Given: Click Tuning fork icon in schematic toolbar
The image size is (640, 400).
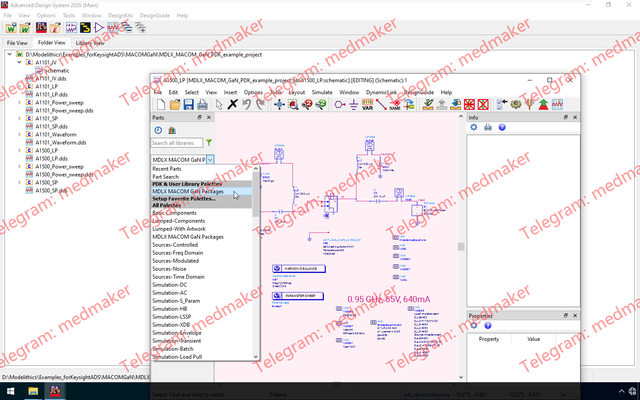Looking at the screenshot, I should pos(529,104).
